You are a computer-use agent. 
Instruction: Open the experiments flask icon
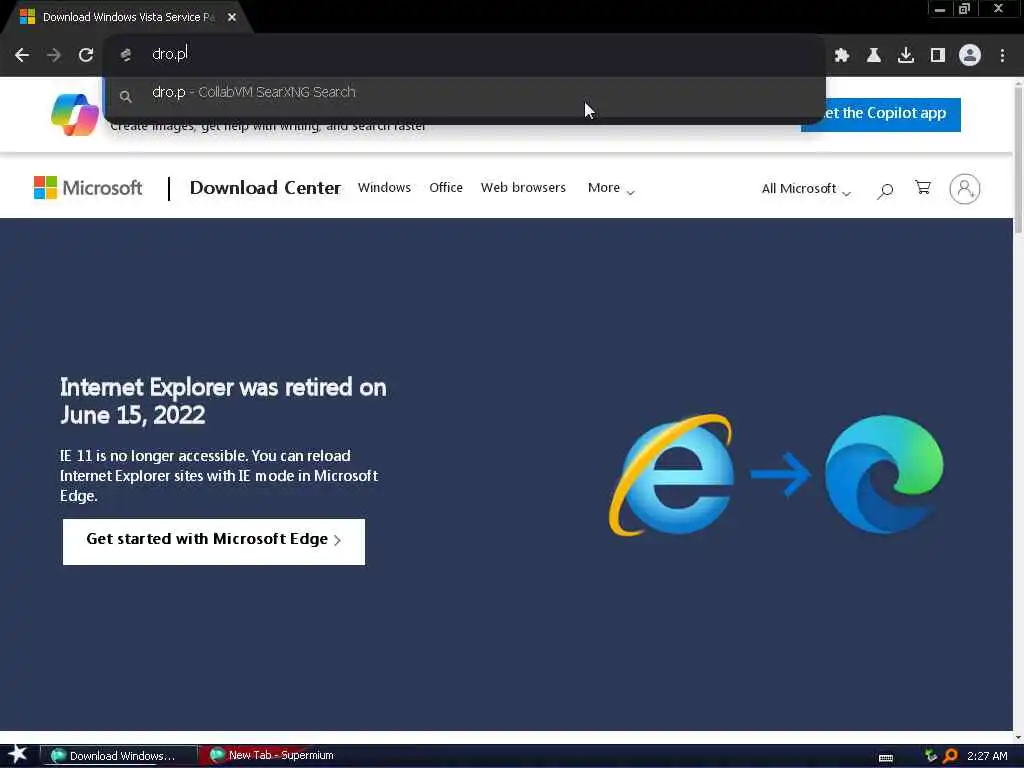click(x=873, y=55)
